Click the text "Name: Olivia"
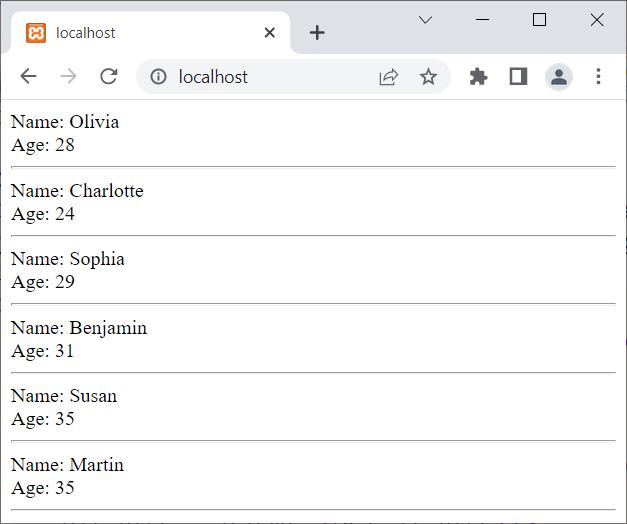The image size is (627, 524). [x=65, y=122]
